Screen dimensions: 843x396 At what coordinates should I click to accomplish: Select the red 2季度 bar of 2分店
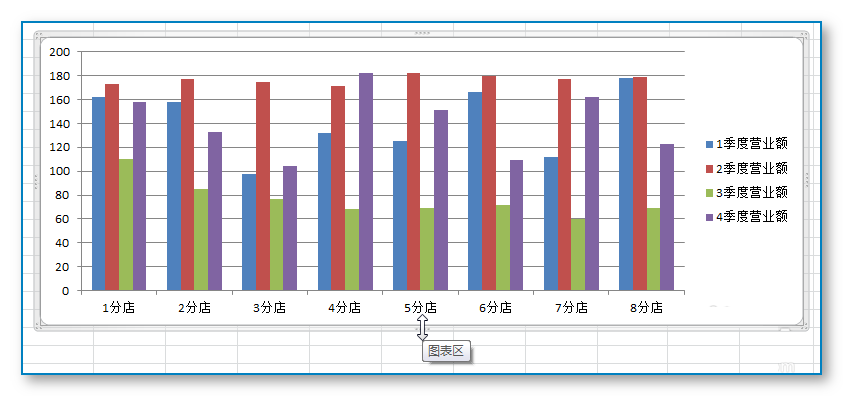187,185
